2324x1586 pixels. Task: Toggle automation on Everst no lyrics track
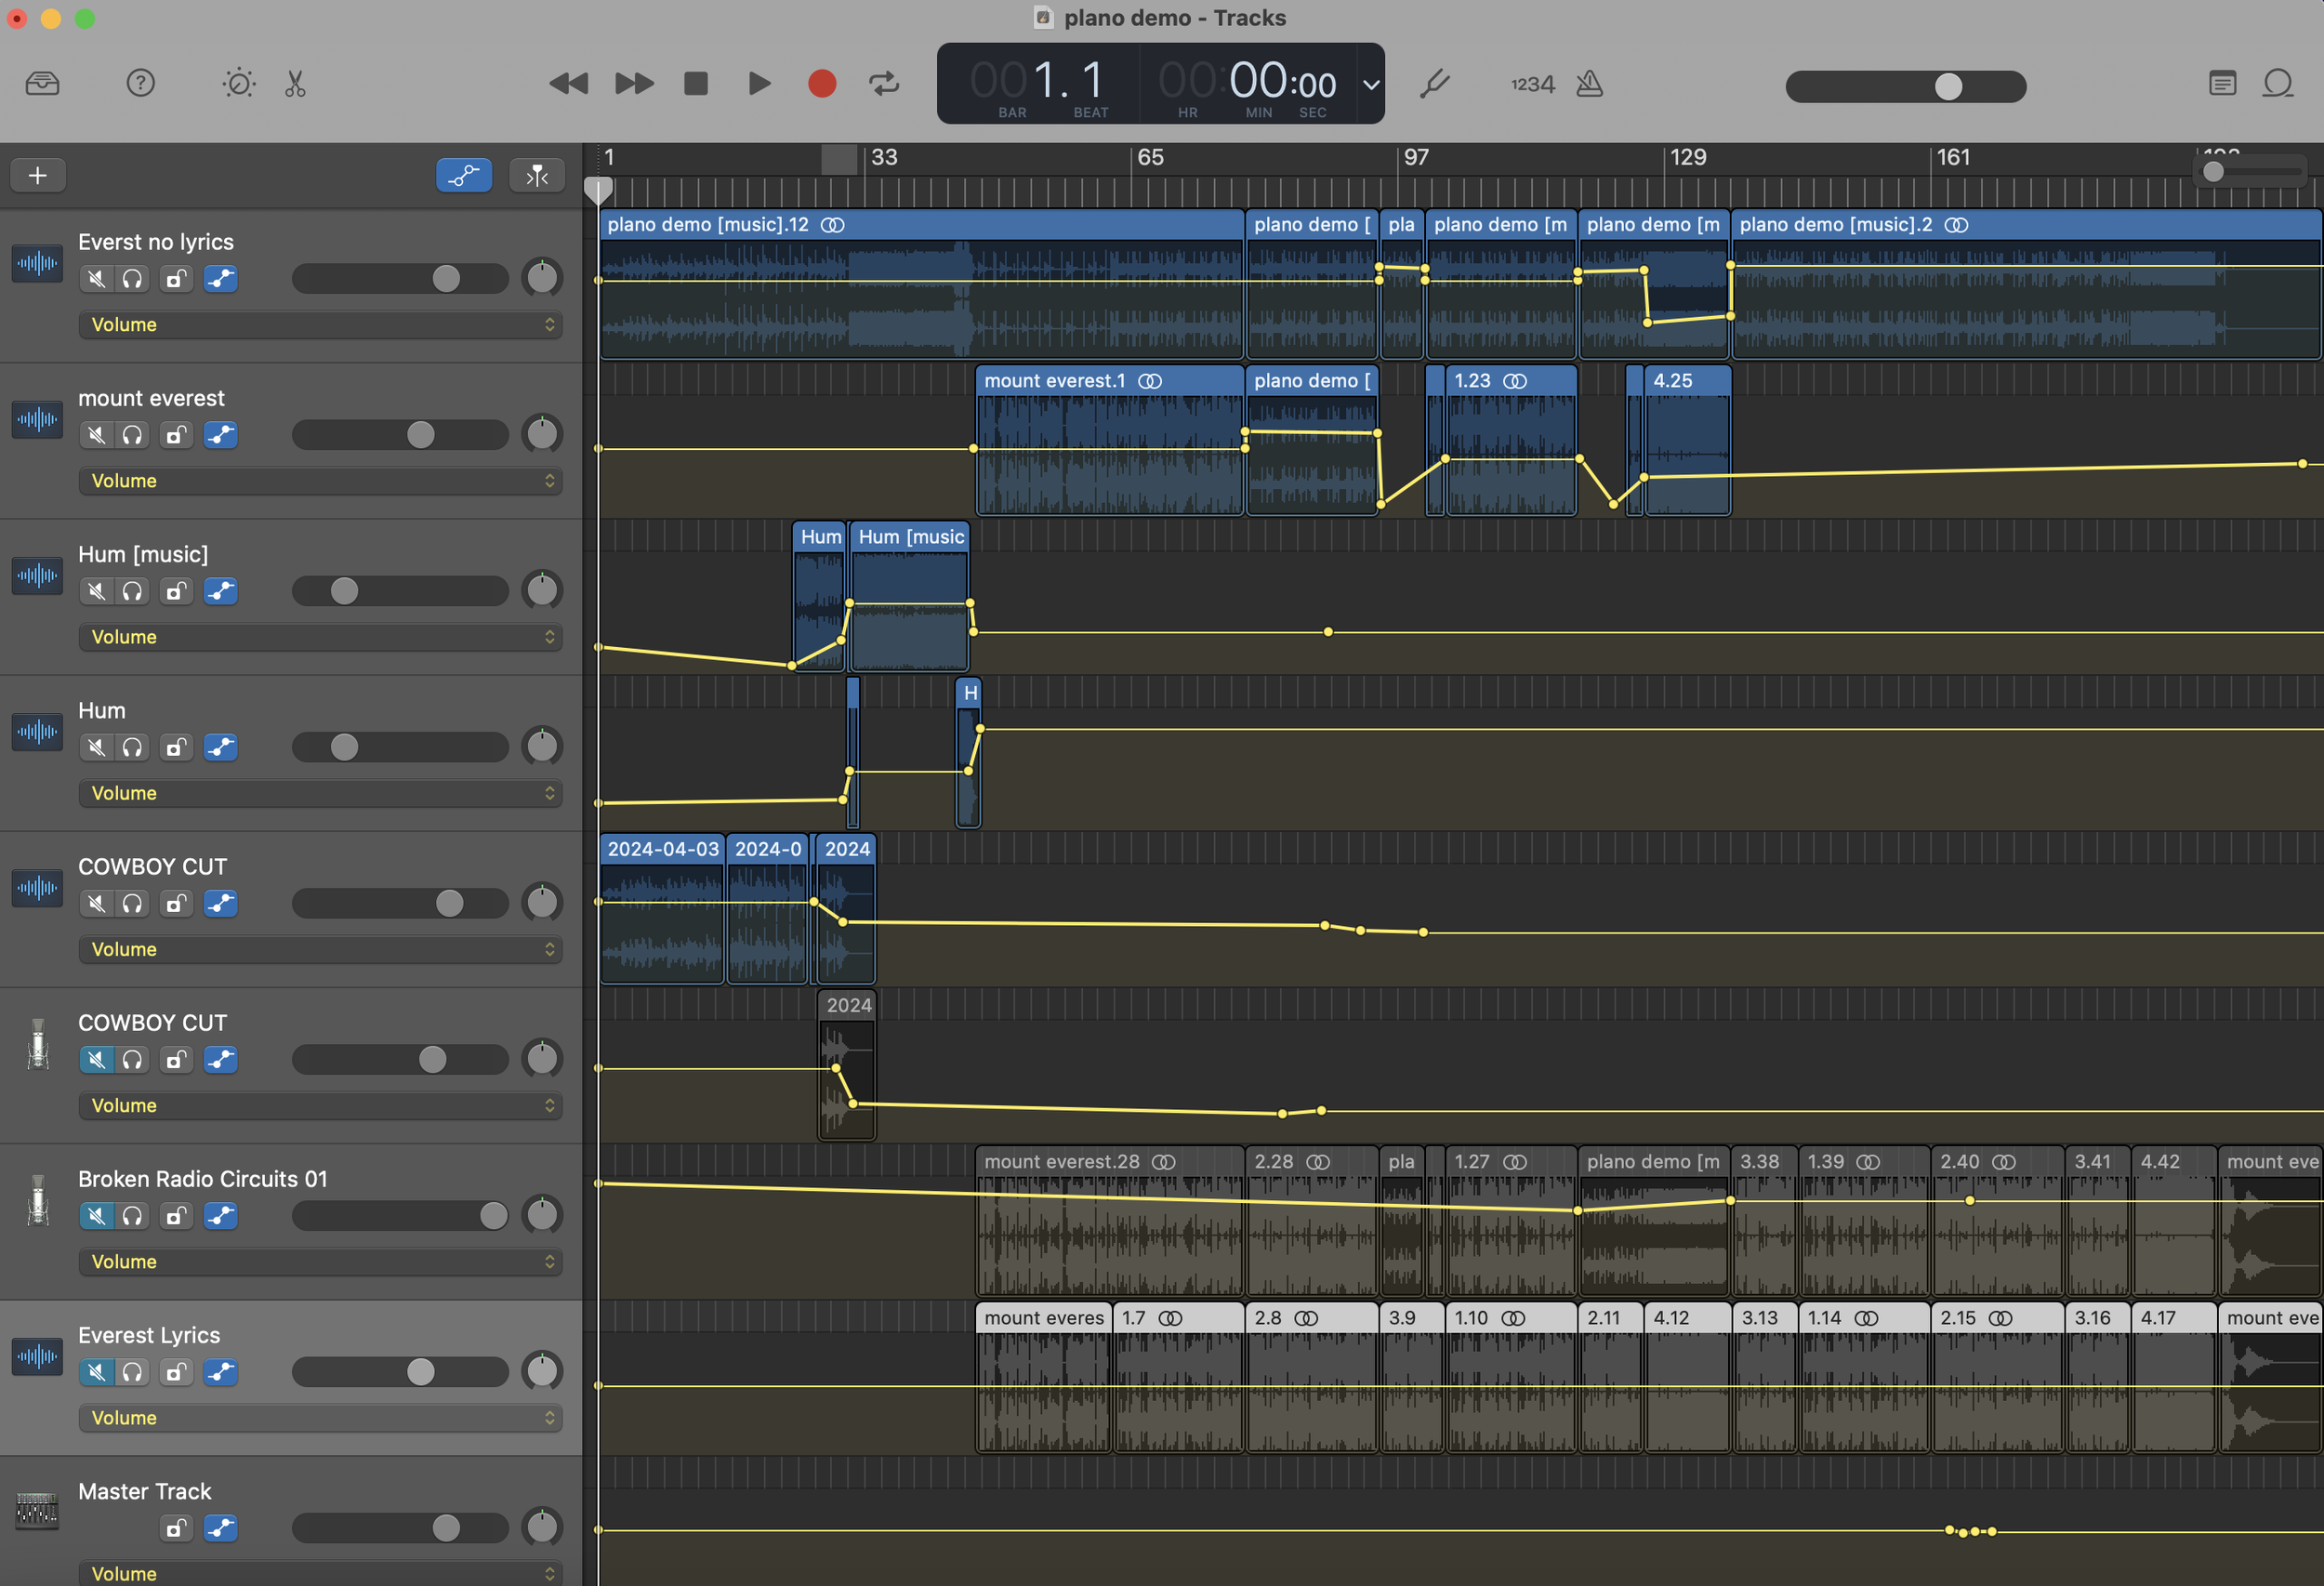point(221,279)
